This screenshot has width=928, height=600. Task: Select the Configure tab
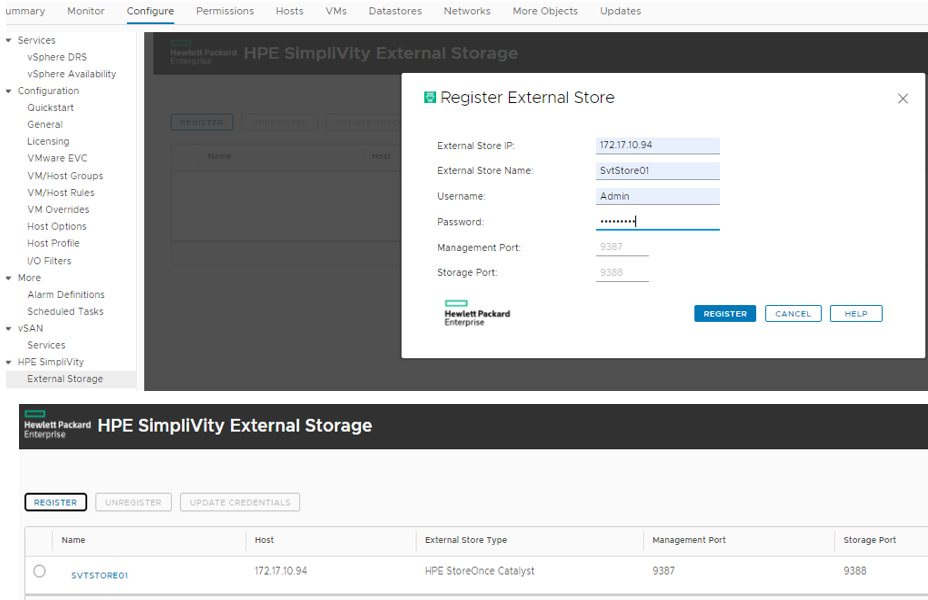point(150,11)
